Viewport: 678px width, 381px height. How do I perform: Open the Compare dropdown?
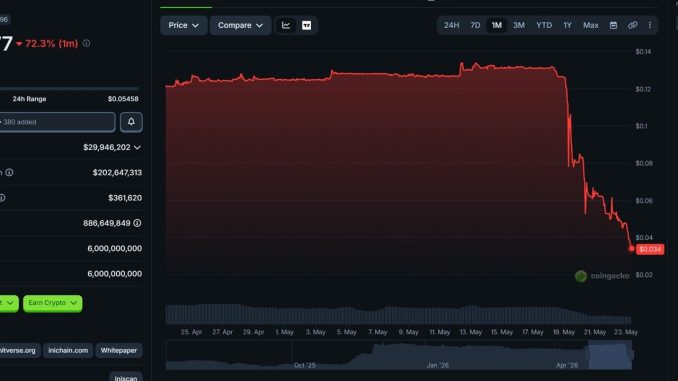click(240, 25)
